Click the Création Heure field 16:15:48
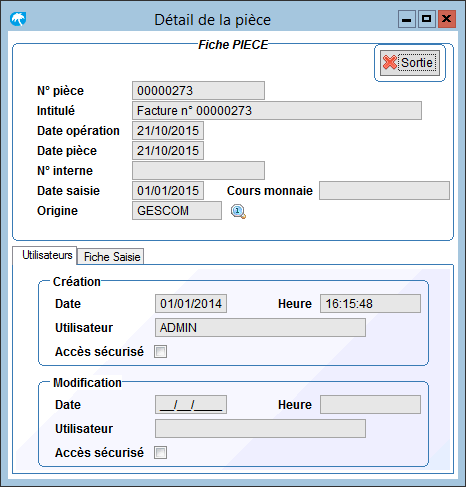Viewport: 466px width, 487px height. [370, 304]
